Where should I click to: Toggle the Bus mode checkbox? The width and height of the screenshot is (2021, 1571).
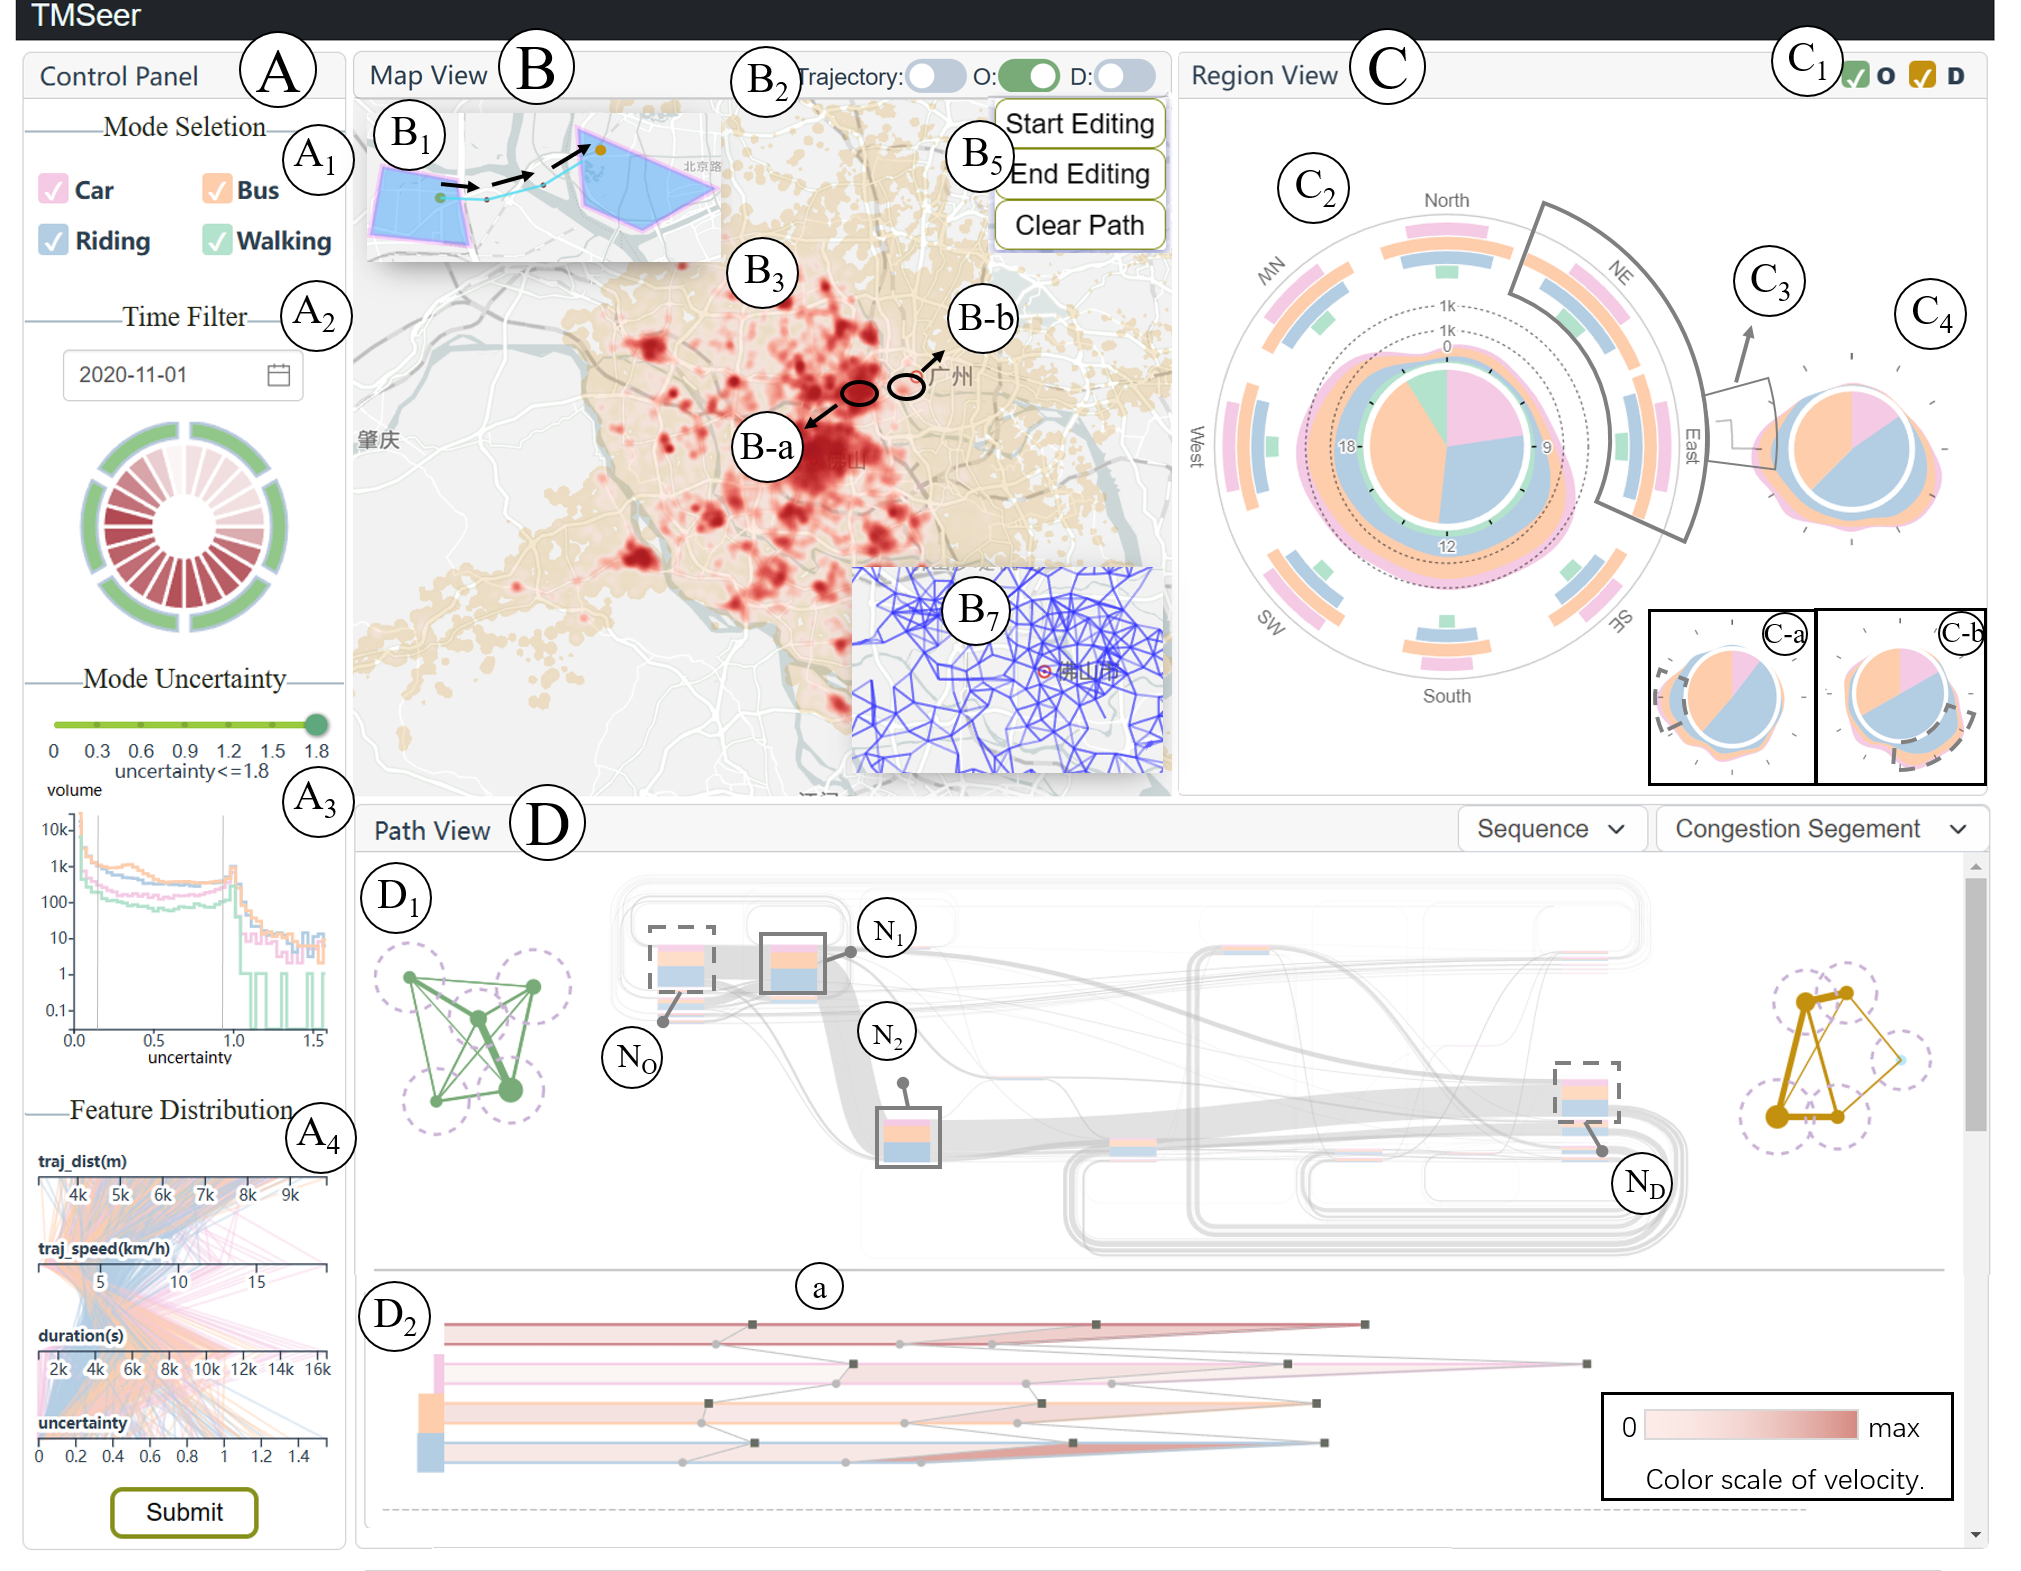pyautogui.click(x=216, y=189)
